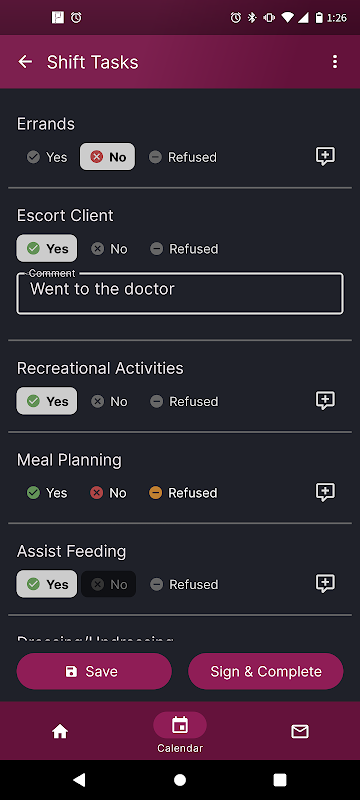Select Yes for Meal Planning
The image size is (360, 800).
pyautogui.click(x=47, y=493)
